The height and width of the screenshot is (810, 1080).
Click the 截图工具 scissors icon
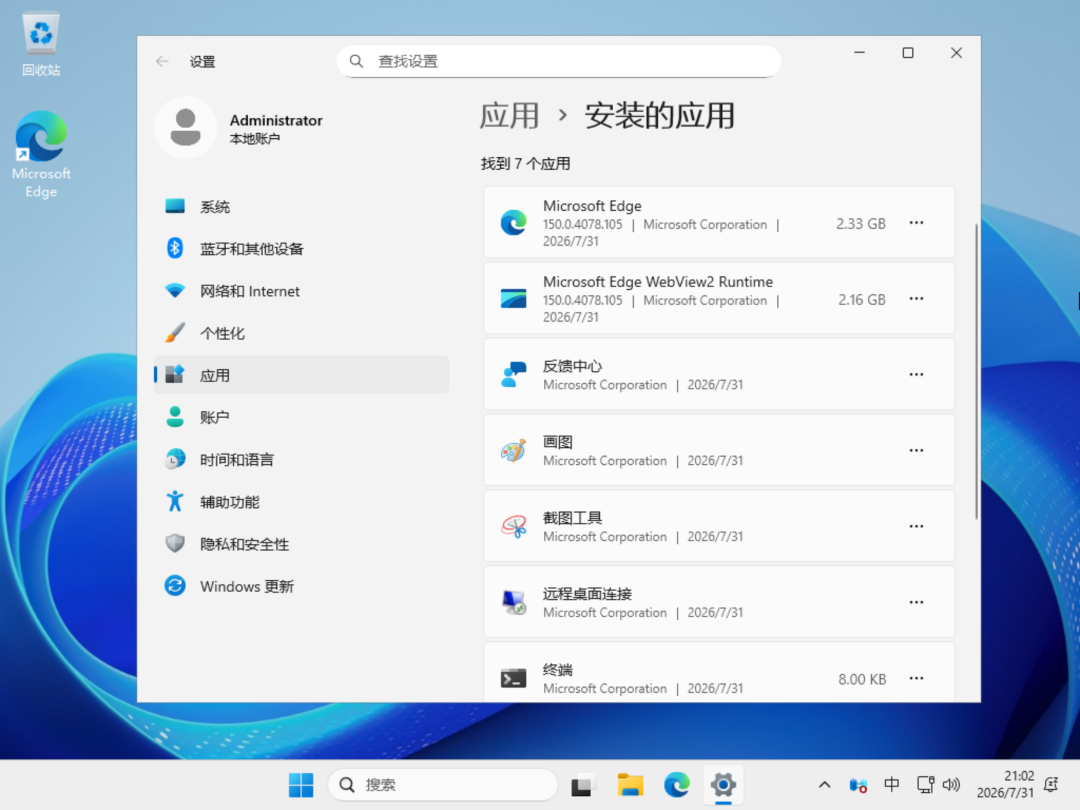[513, 526]
